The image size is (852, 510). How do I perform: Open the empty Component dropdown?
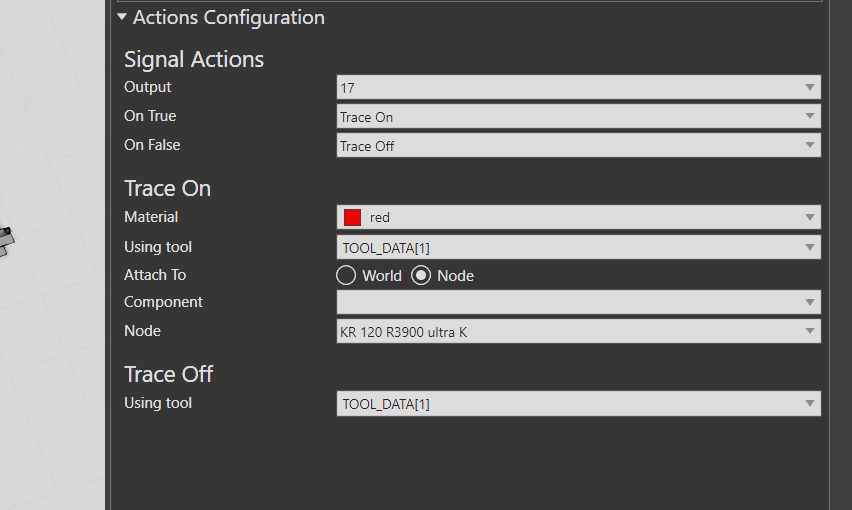570,302
